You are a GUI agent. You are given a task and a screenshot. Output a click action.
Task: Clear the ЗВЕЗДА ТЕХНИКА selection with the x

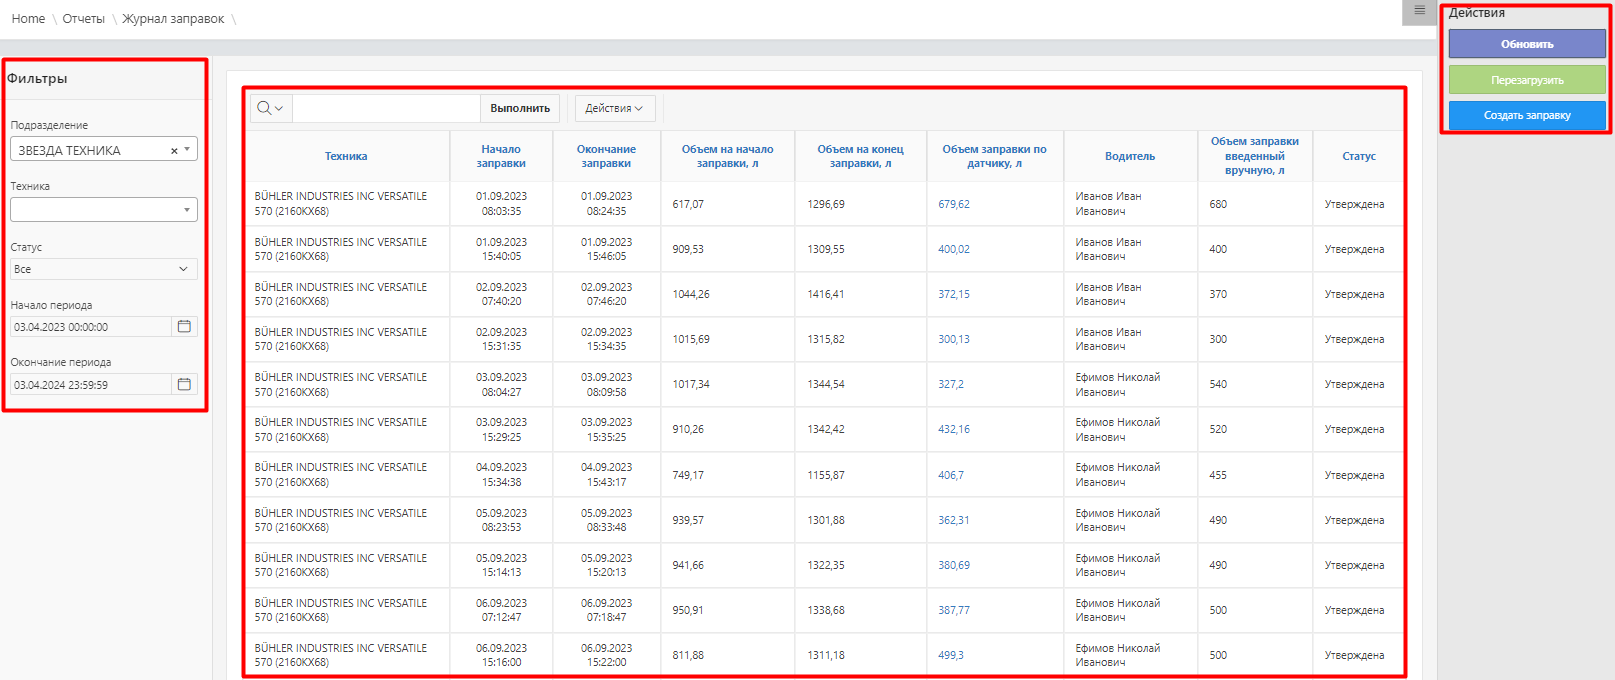(x=174, y=151)
